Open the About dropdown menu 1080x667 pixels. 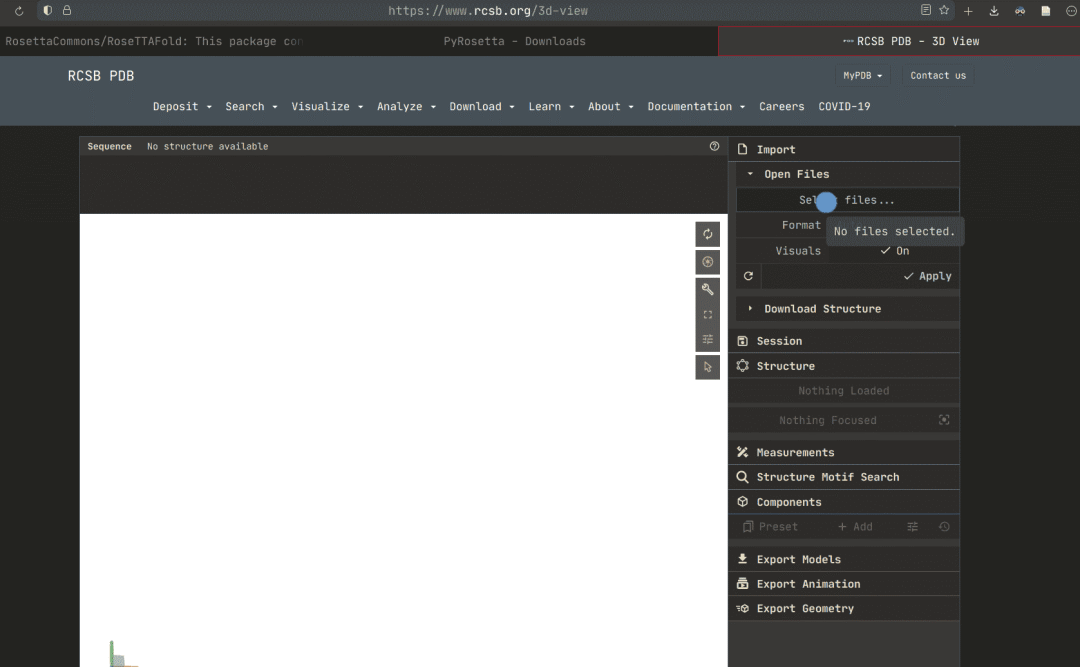[x=610, y=106]
